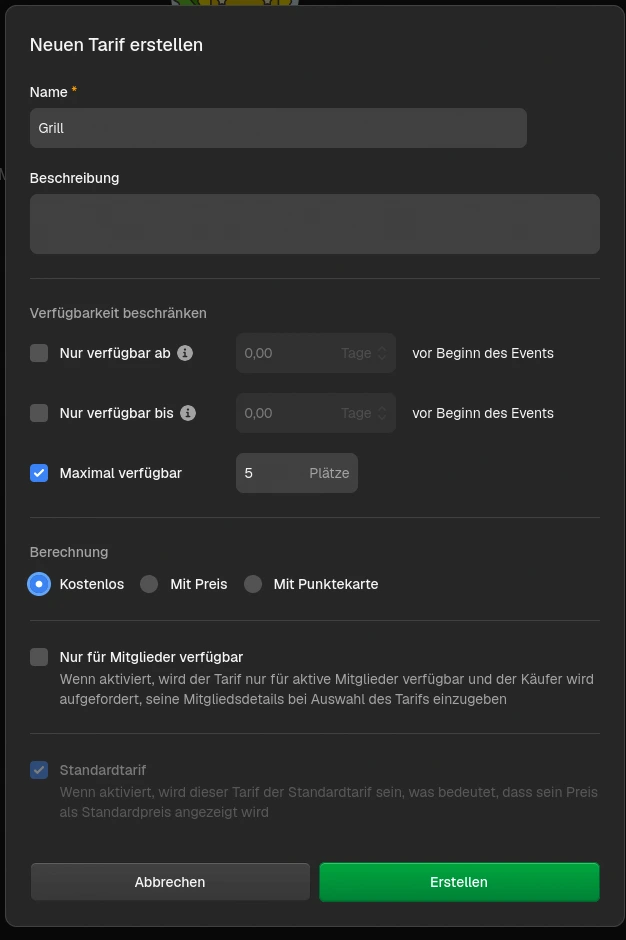This screenshot has height=940, width=626.
Task: Click the 'Nur für Mitglieder verfügbar' label
Action: [151, 657]
